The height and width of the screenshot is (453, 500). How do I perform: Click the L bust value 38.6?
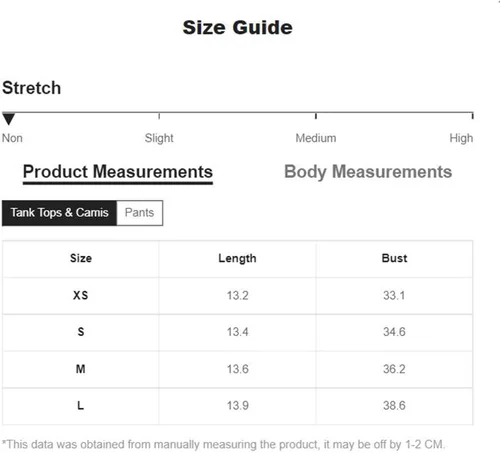[x=394, y=406]
